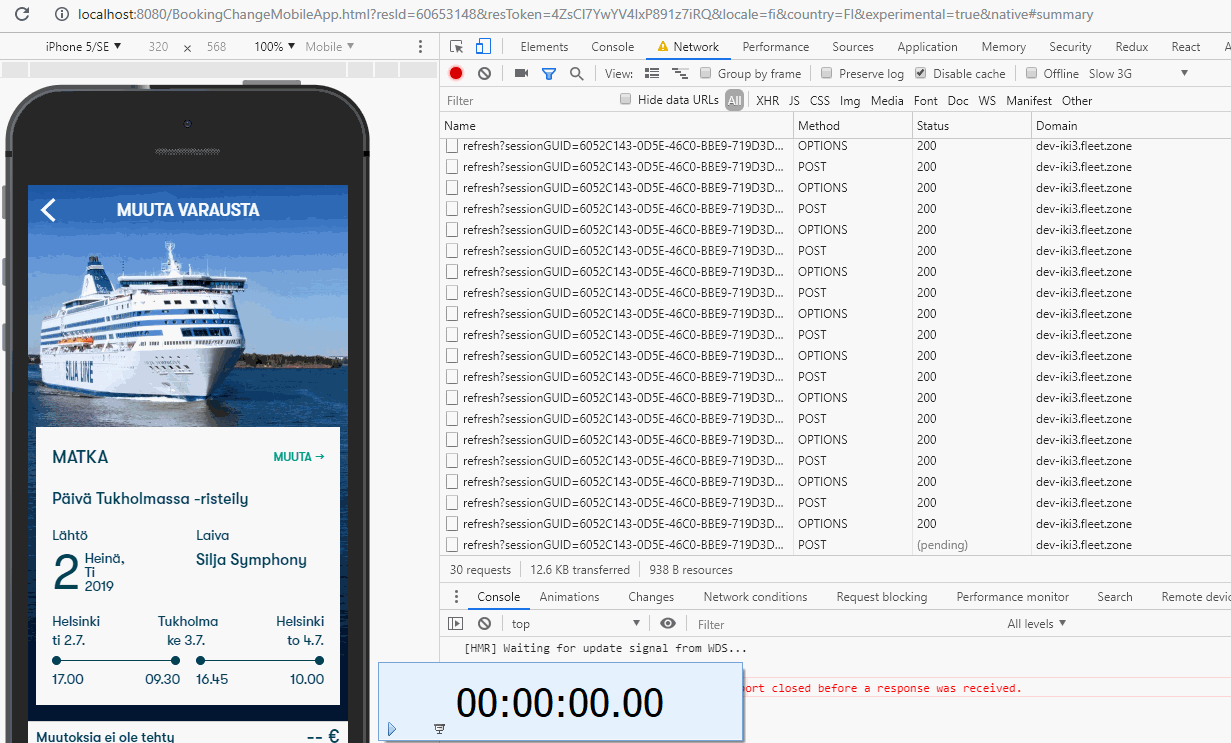
Task: Select the All request type filter
Action: [x=735, y=100]
